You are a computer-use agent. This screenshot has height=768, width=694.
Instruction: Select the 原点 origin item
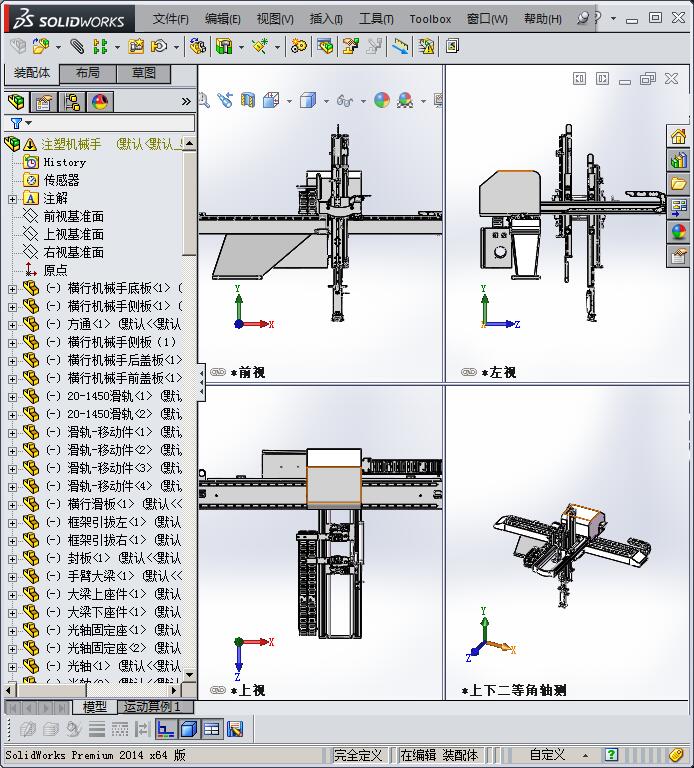click(55, 270)
